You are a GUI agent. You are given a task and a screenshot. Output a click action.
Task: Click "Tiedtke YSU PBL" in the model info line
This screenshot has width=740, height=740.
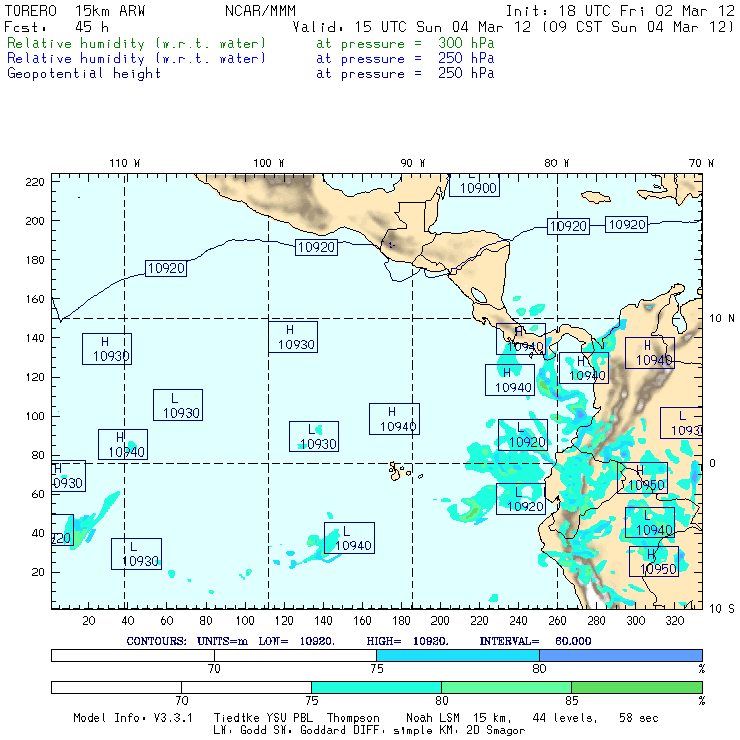click(263, 718)
